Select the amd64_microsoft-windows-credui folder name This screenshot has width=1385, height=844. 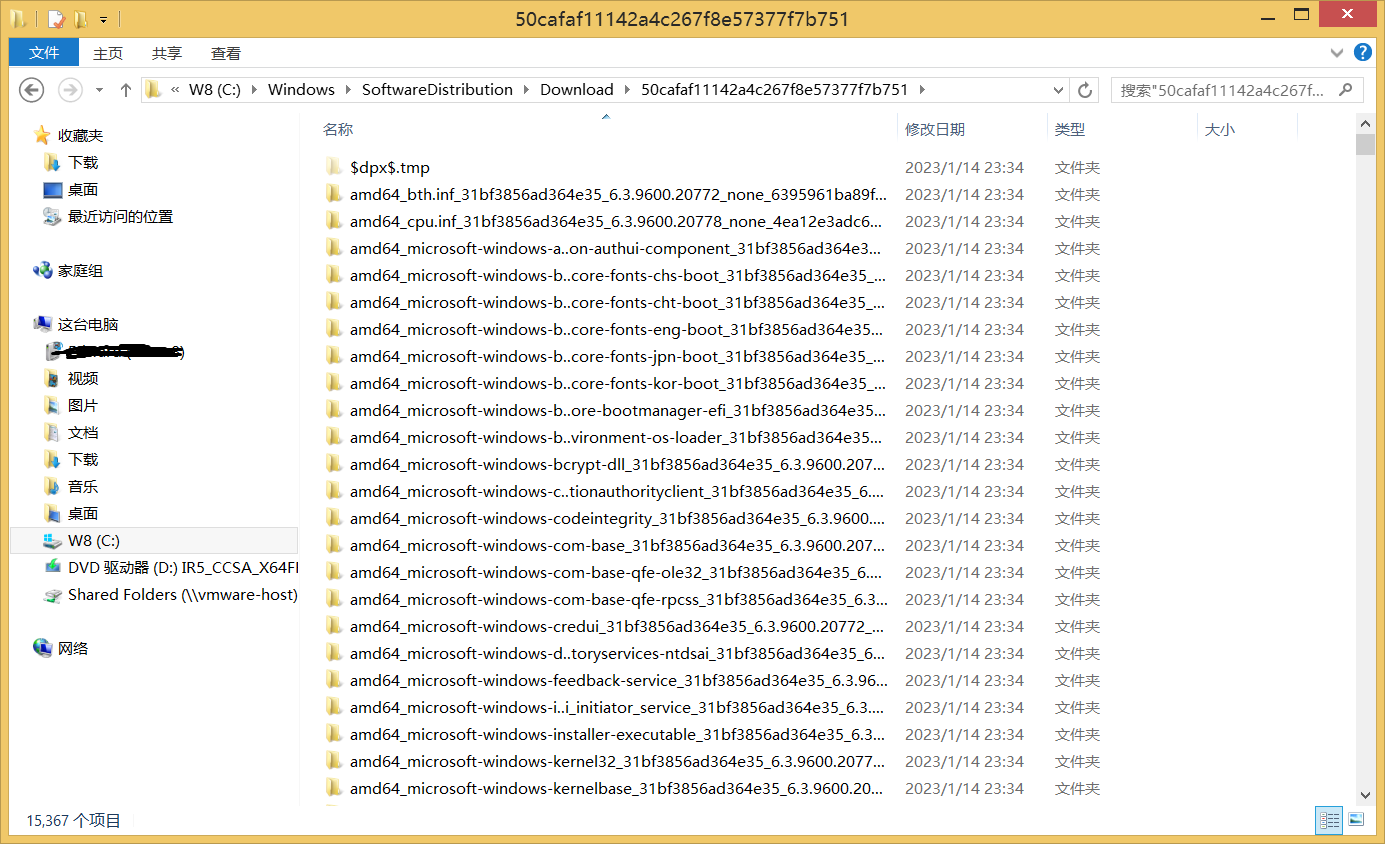tap(617, 626)
